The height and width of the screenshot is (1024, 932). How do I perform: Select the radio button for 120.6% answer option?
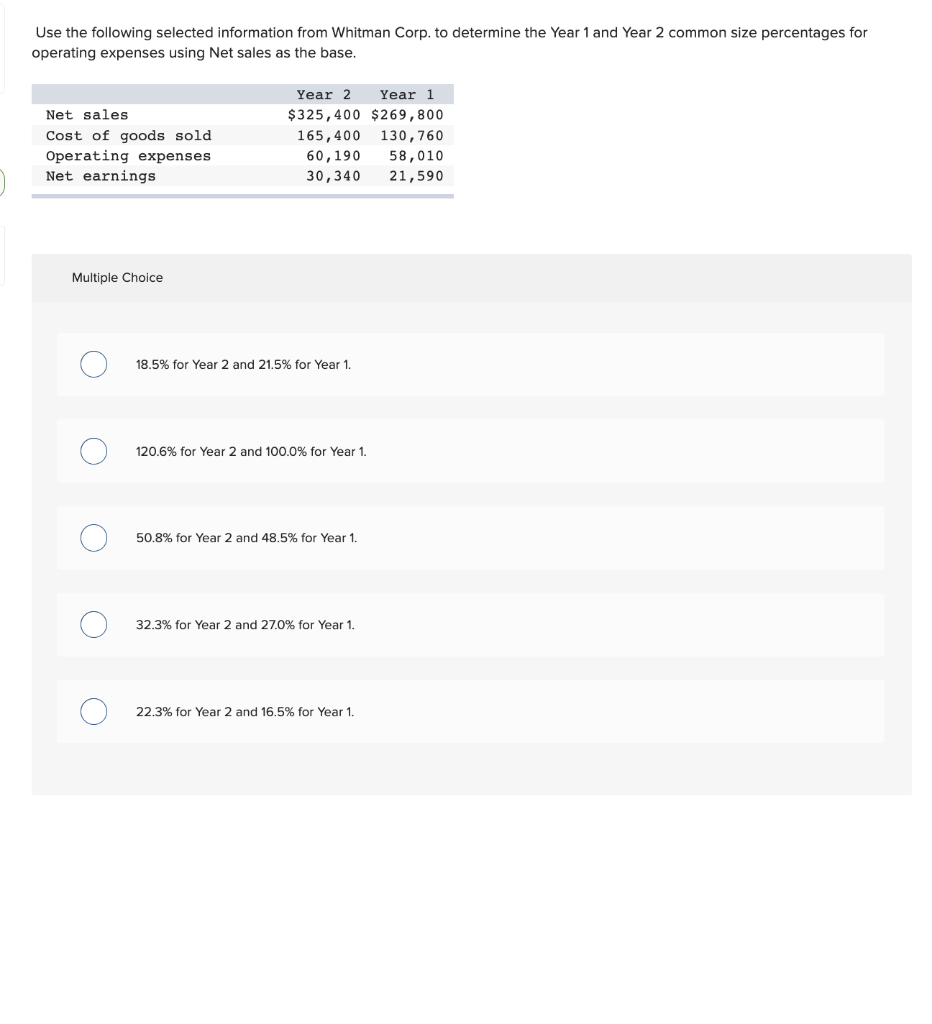93,451
